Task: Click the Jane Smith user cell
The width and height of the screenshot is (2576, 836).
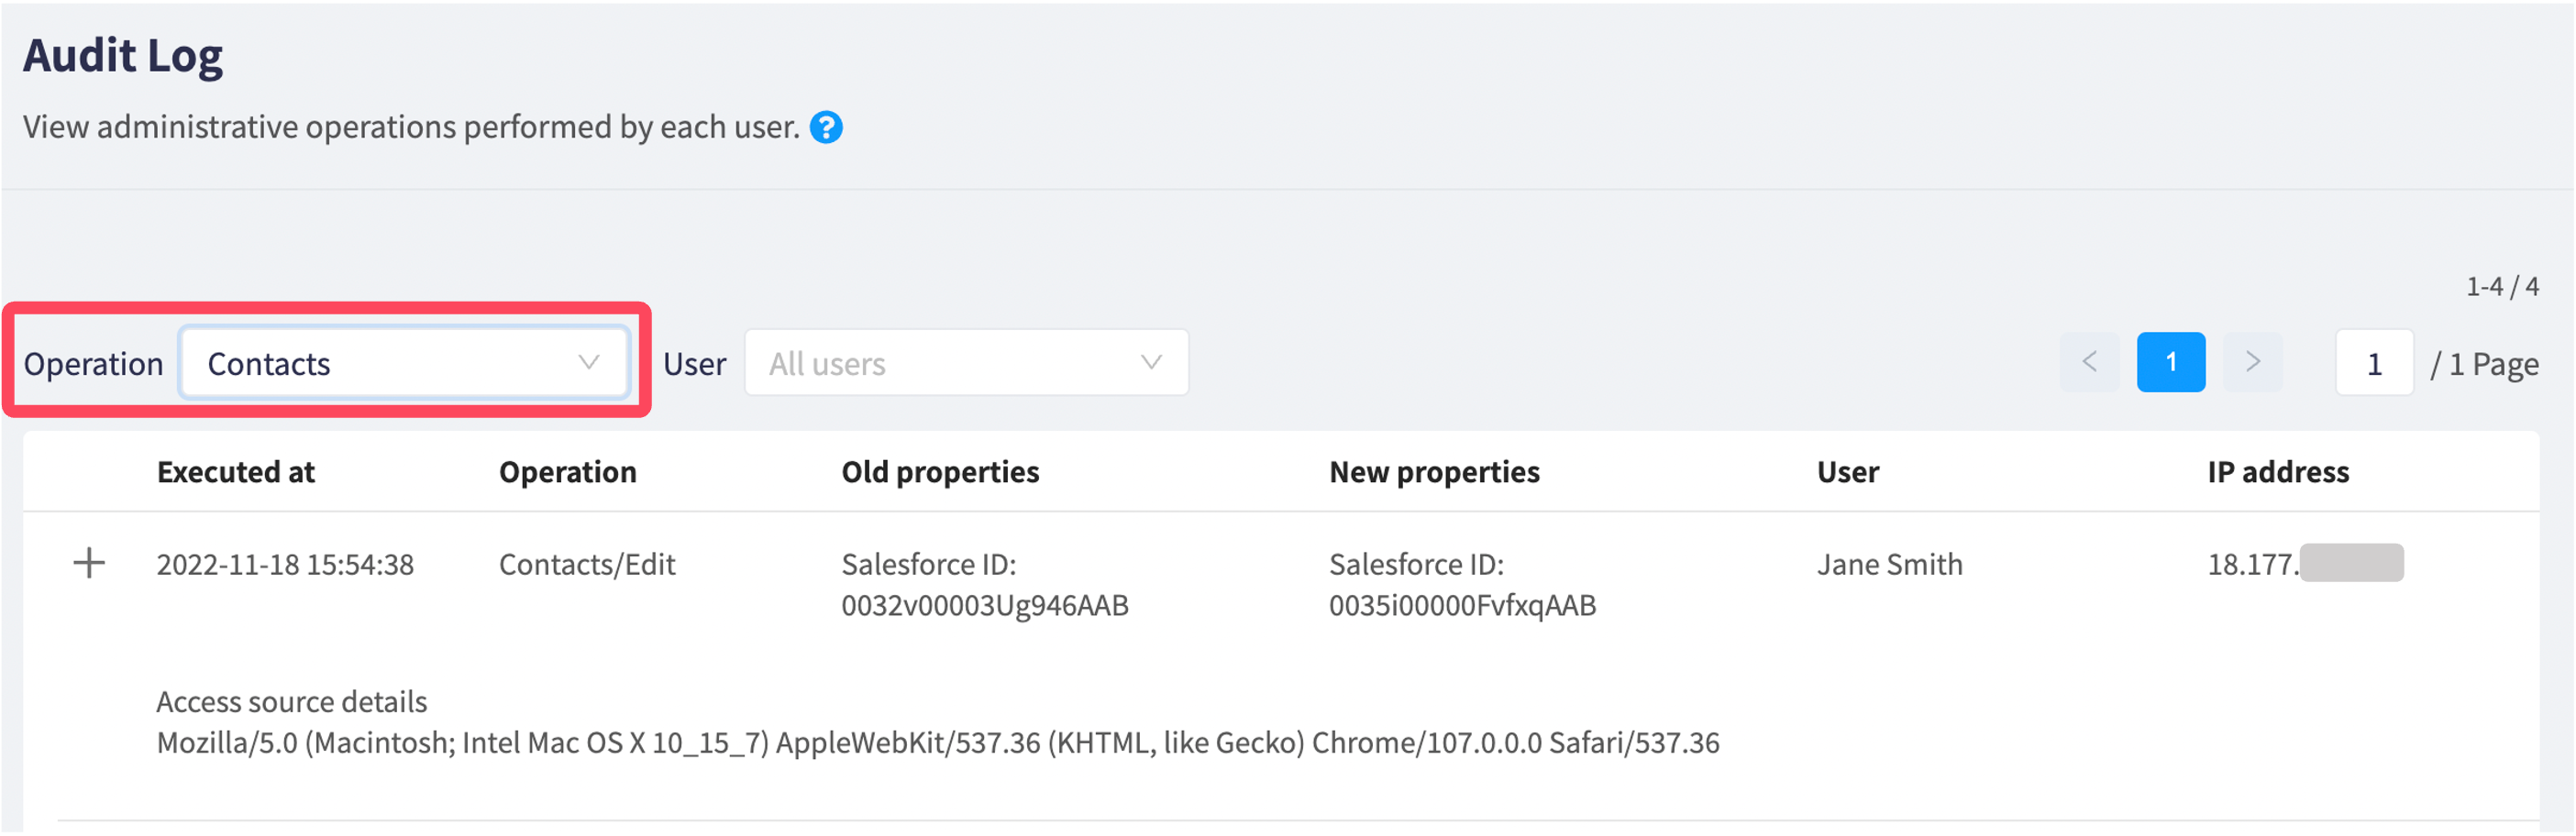Action: [x=1889, y=565]
